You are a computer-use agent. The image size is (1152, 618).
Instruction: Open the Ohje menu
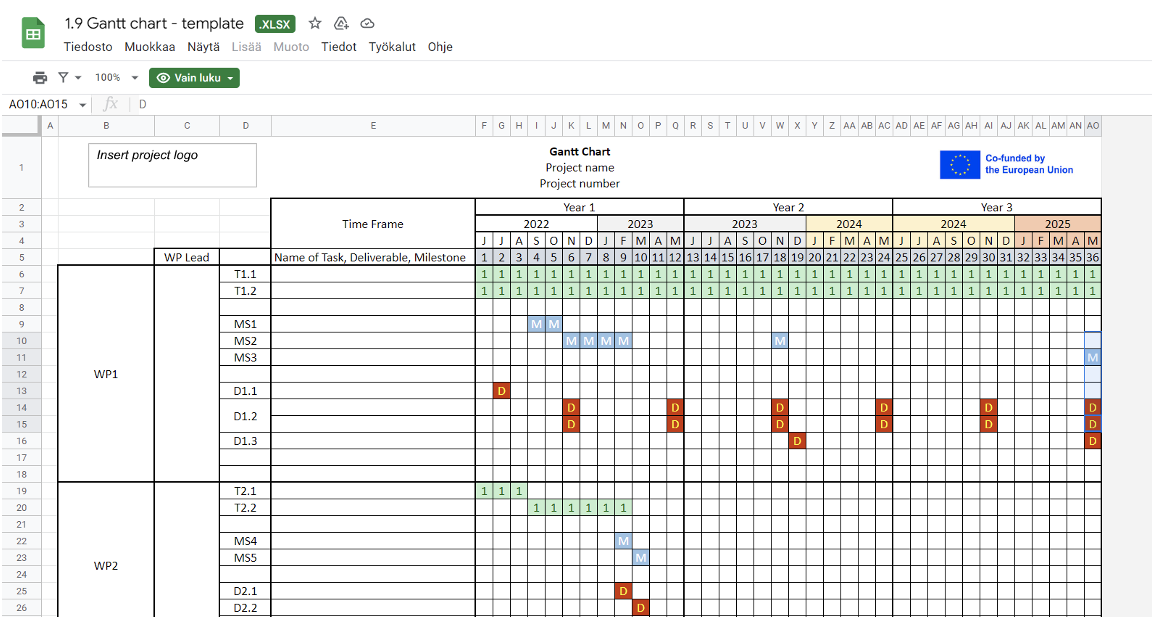(x=438, y=46)
